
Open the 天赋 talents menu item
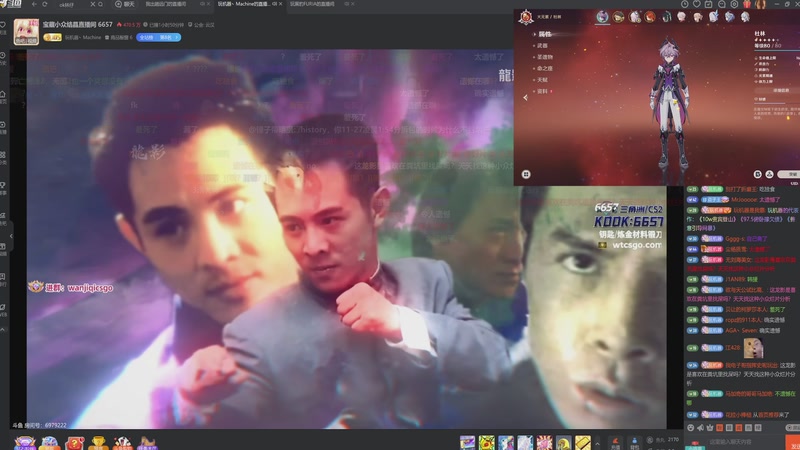click(542, 80)
